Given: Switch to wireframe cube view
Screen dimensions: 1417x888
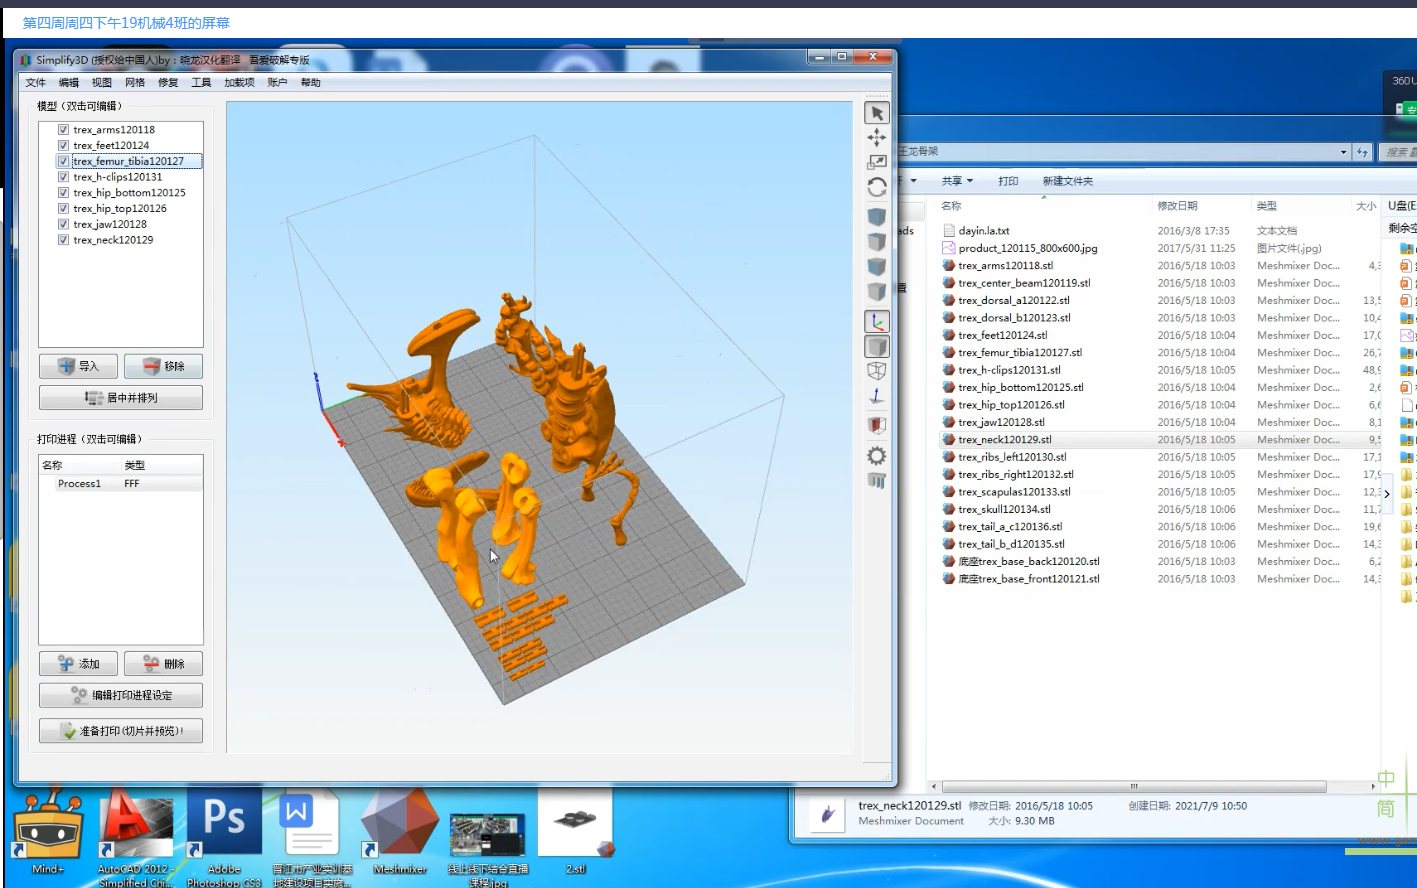Looking at the screenshot, I should 877,371.
